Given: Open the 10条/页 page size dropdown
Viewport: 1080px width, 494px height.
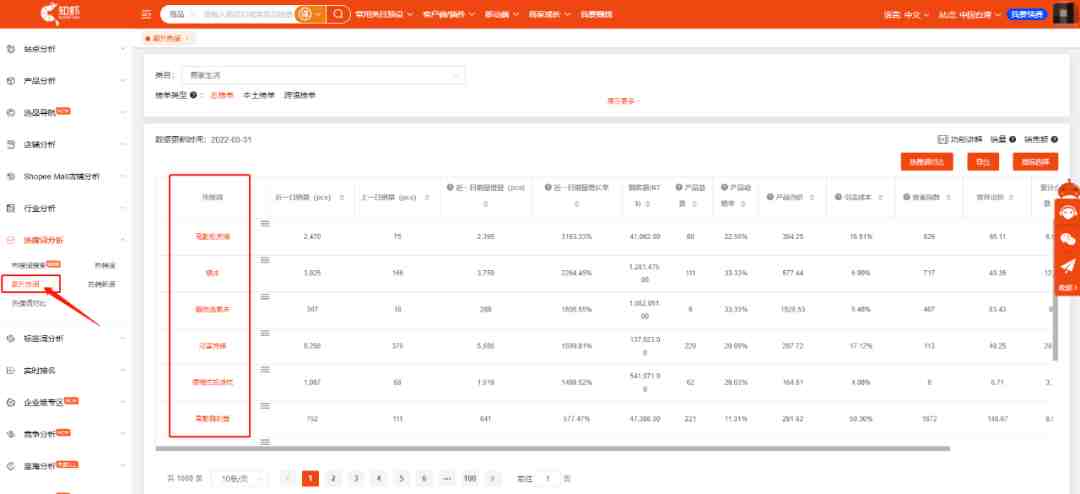Looking at the screenshot, I should tap(240, 478).
